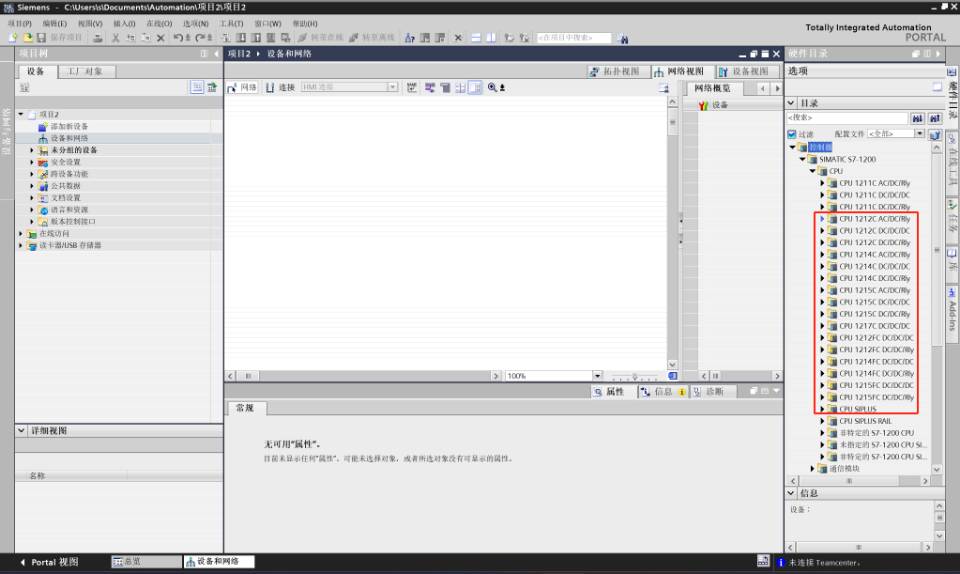Start the binoculars search in project

(x=623, y=39)
